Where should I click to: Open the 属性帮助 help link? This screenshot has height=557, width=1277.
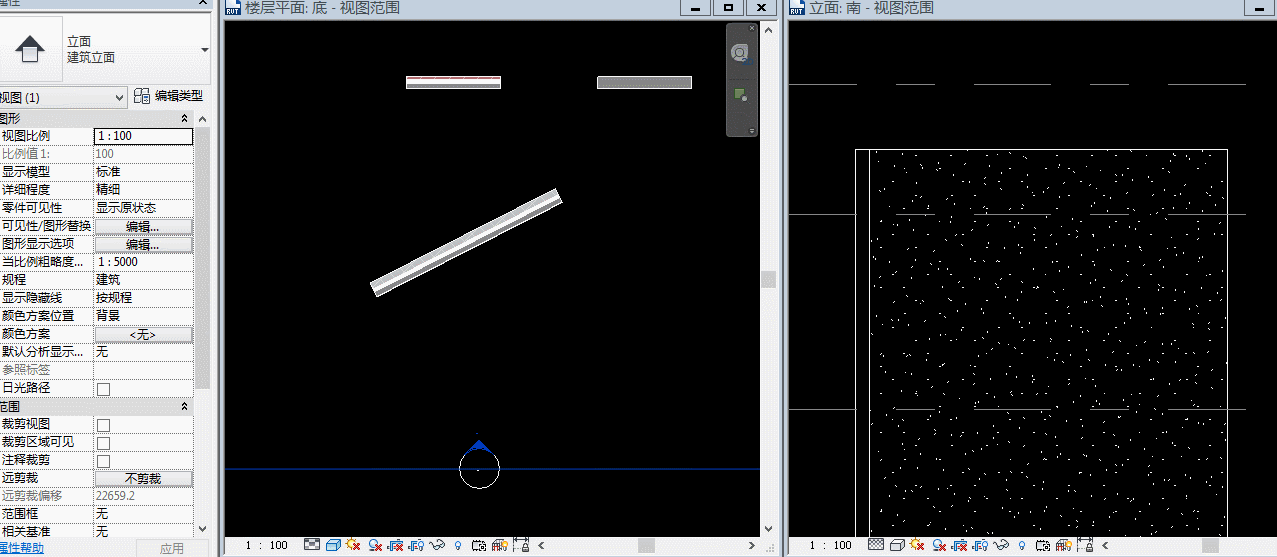20,548
